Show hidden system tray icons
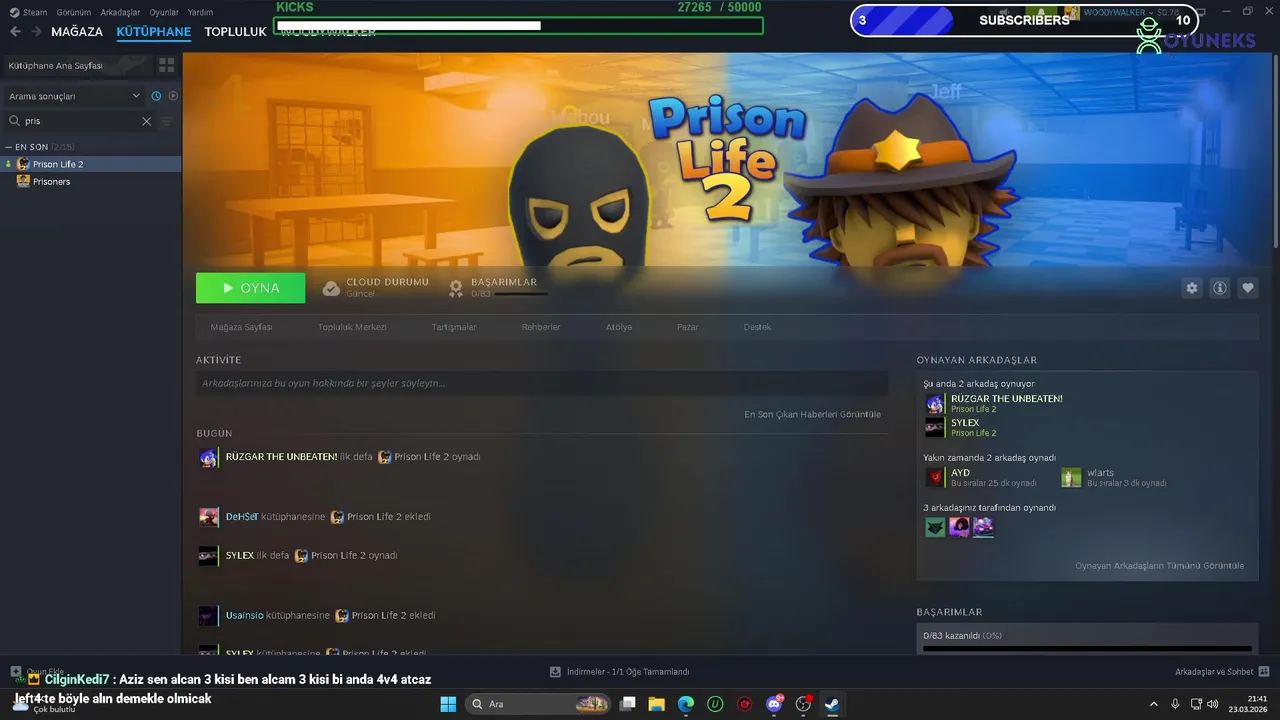 click(x=1153, y=704)
